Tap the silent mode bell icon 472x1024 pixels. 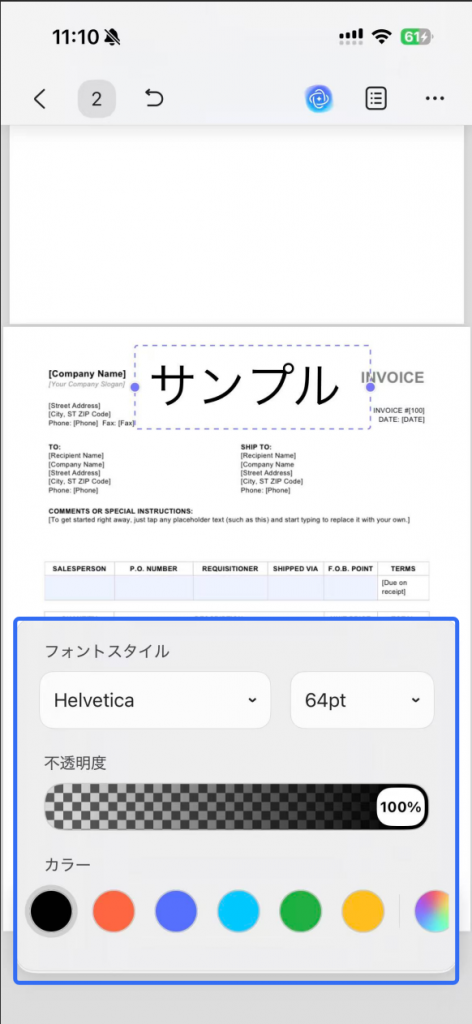click(112, 37)
